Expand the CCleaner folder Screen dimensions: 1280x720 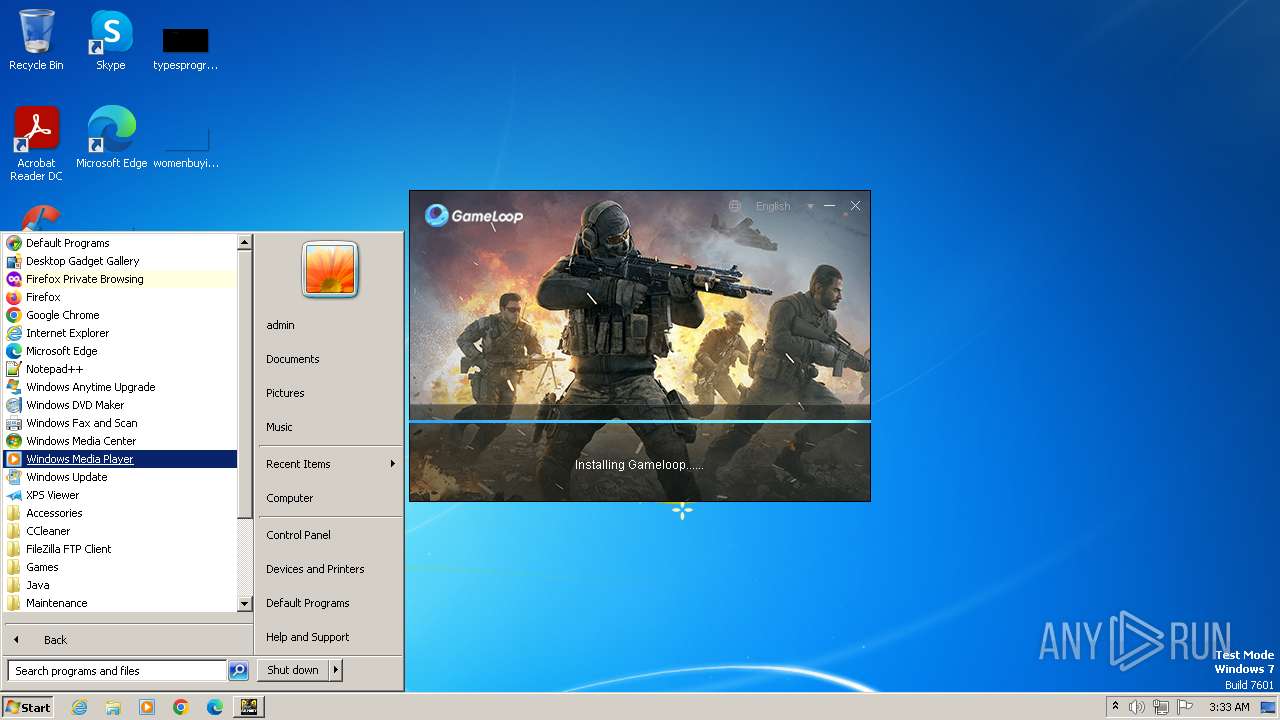click(x=120, y=531)
